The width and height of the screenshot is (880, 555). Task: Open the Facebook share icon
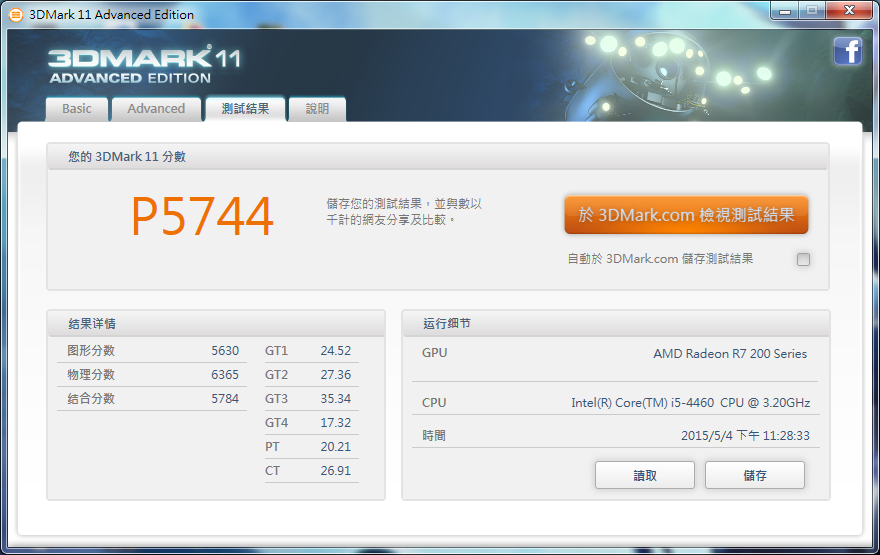click(847, 51)
